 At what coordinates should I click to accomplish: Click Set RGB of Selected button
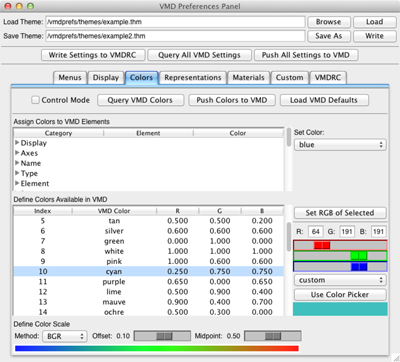(x=340, y=213)
